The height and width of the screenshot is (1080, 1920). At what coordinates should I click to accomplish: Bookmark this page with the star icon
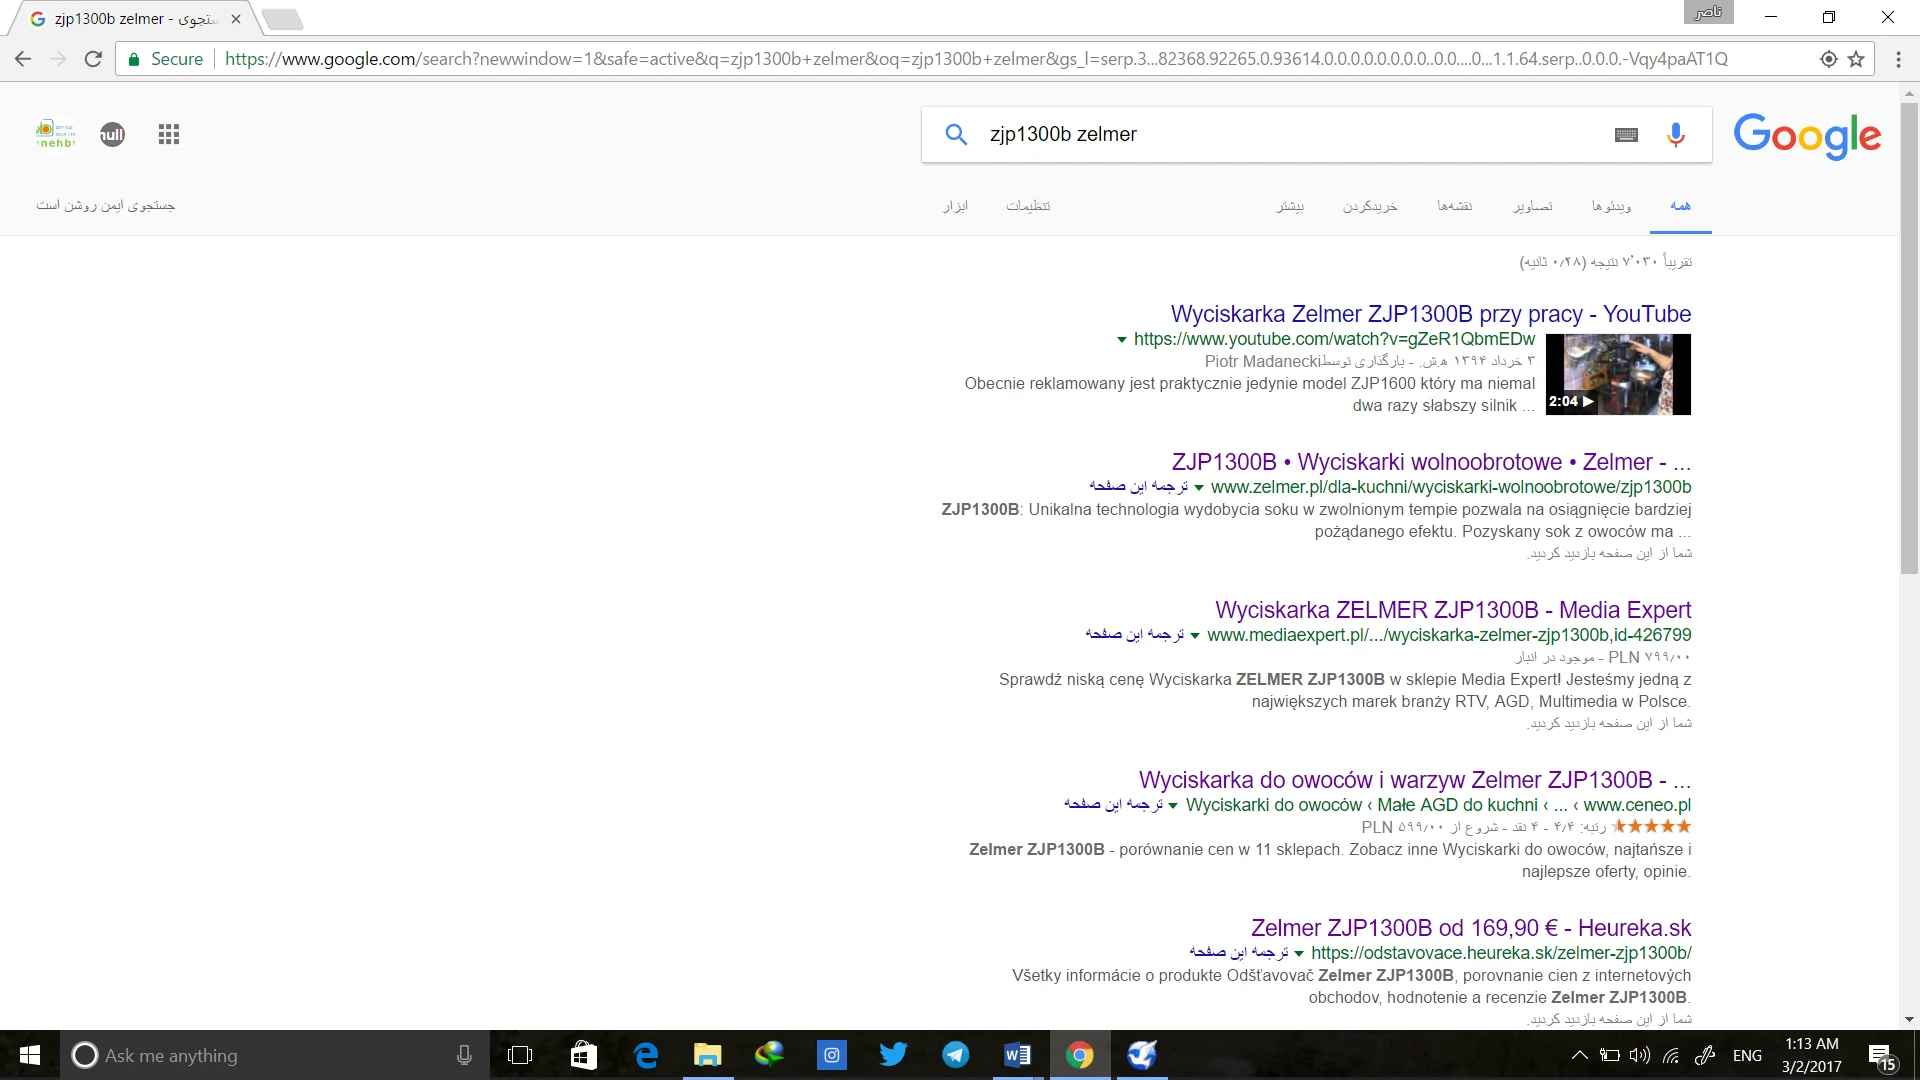1858,59
